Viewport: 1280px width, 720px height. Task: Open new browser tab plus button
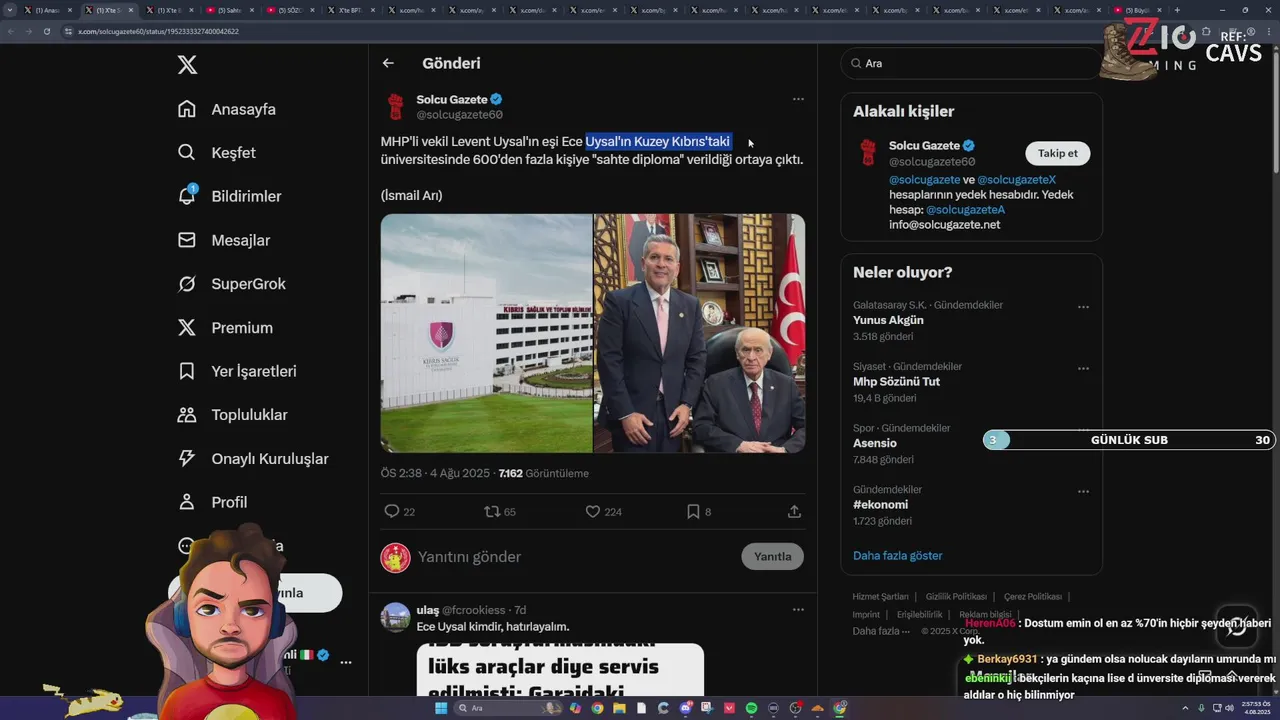pos(1176,10)
